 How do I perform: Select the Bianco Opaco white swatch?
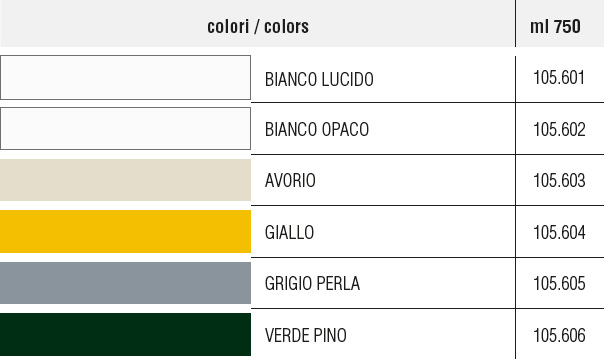(126, 129)
